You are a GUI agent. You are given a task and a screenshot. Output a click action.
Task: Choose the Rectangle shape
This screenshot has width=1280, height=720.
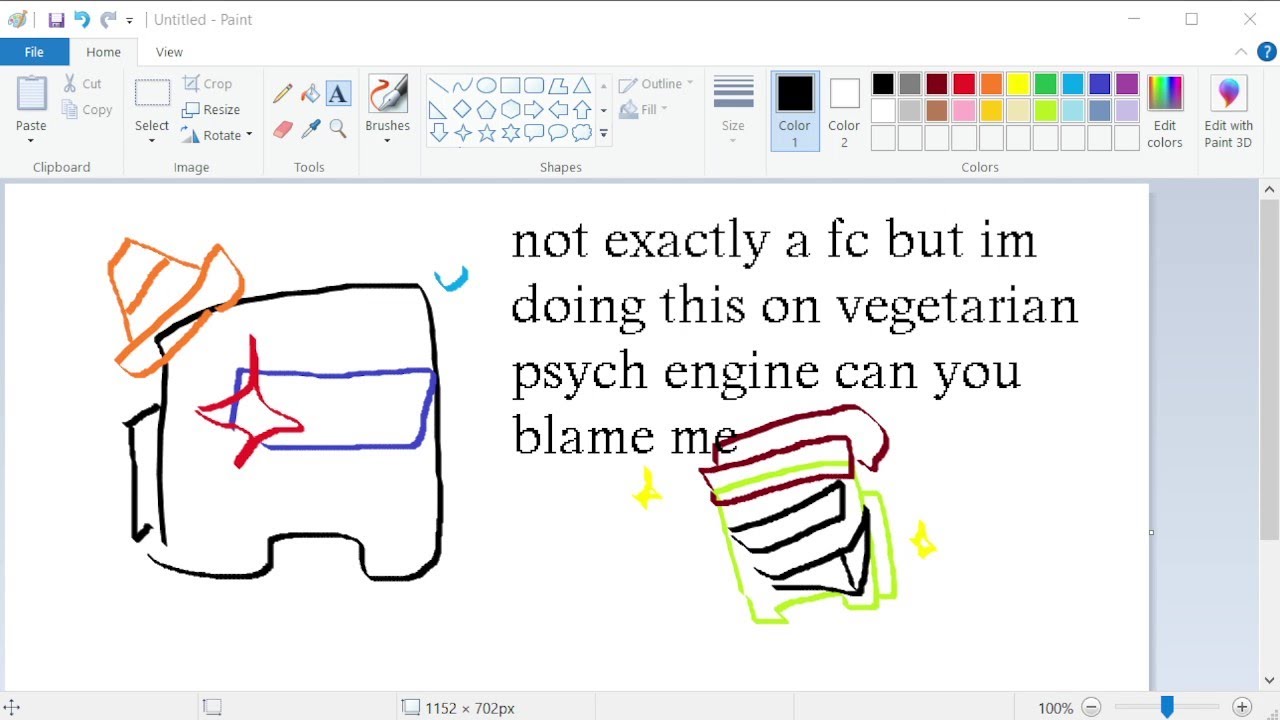coord(510,85)
